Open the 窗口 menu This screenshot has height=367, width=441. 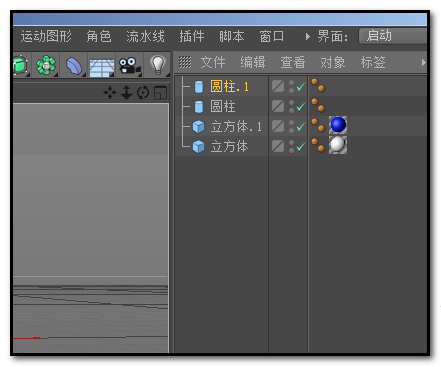(272, 36)
